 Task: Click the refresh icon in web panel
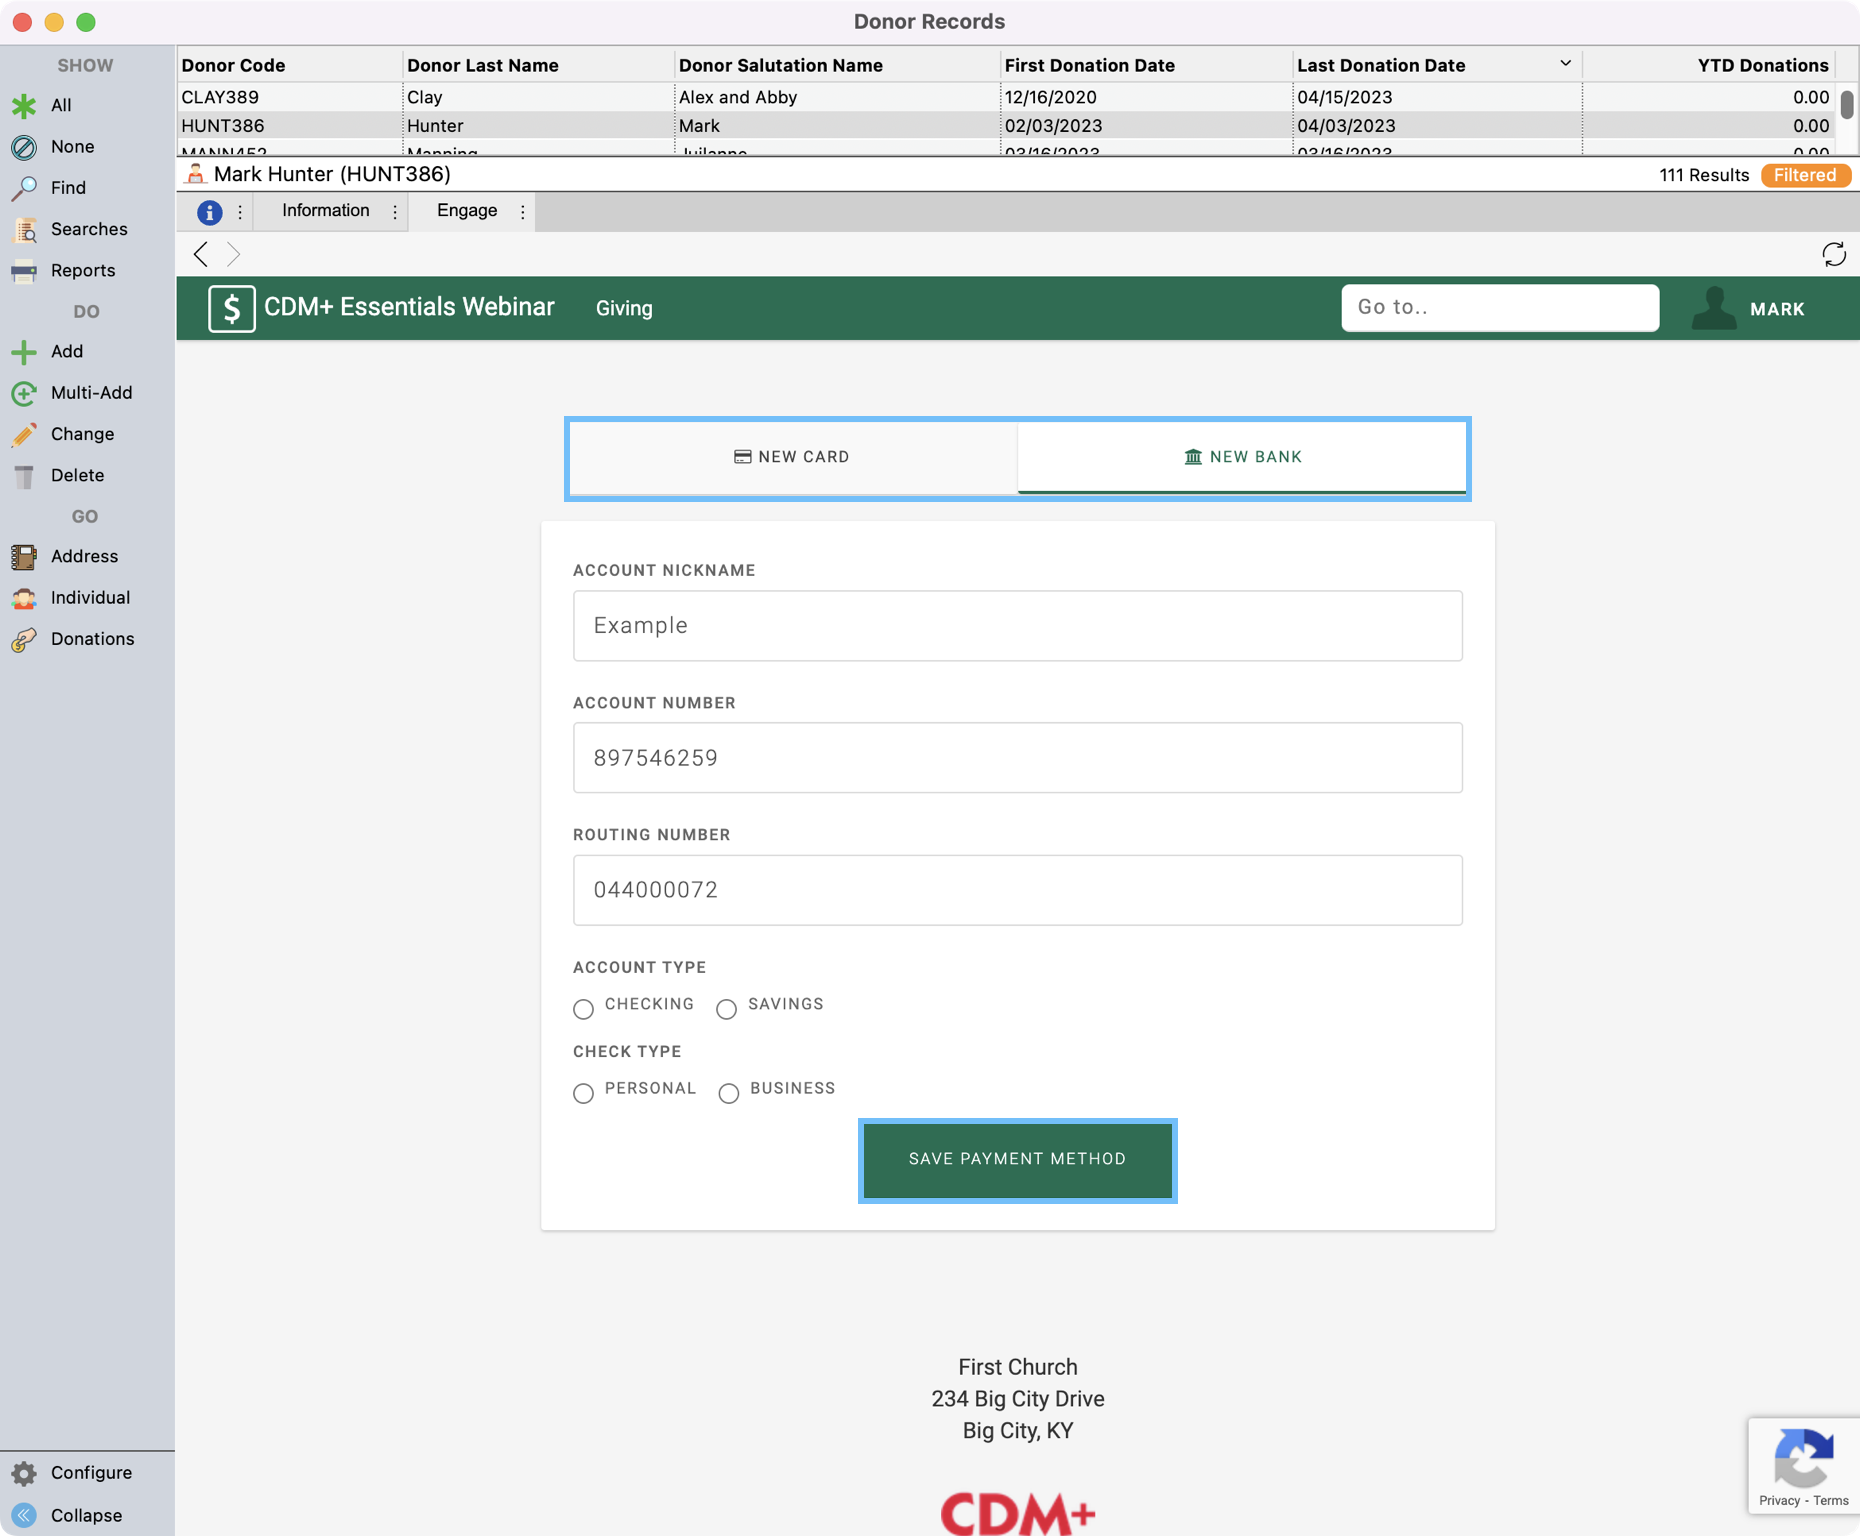click(1833, 254)
